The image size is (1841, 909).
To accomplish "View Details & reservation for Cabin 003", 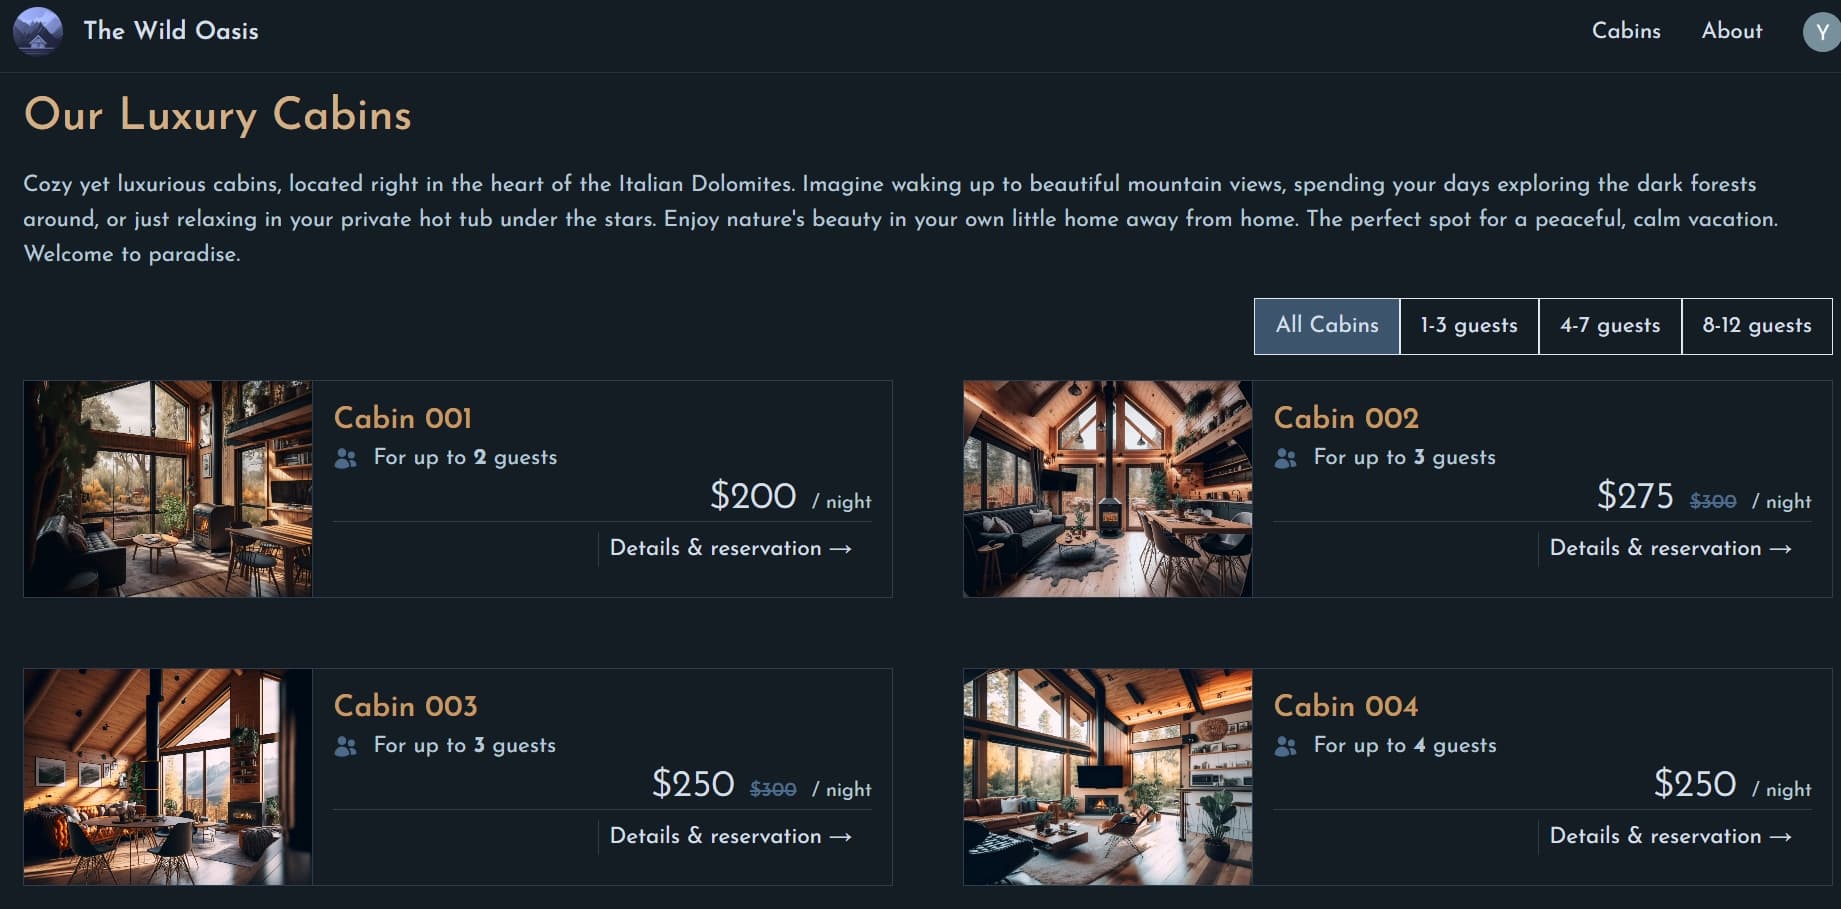I will 730,836.
